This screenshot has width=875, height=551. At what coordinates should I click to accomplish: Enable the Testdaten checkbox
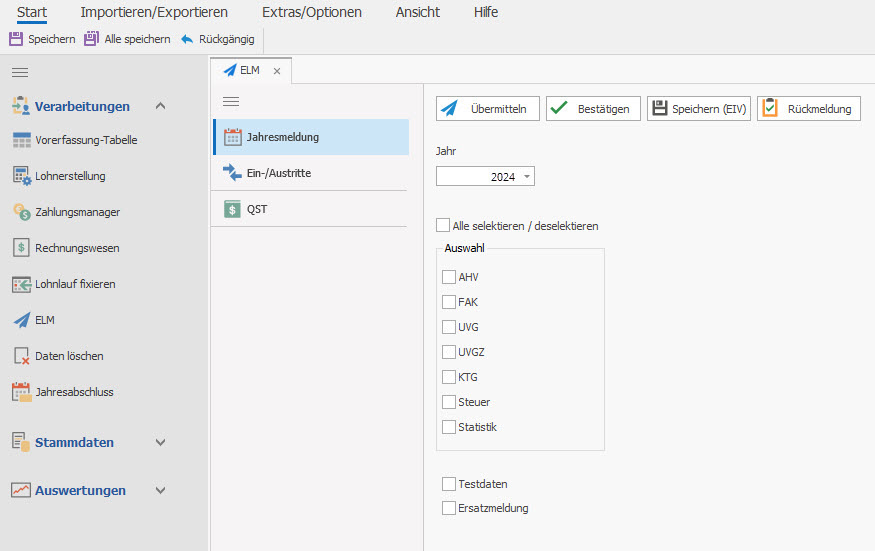coord(449,484)
